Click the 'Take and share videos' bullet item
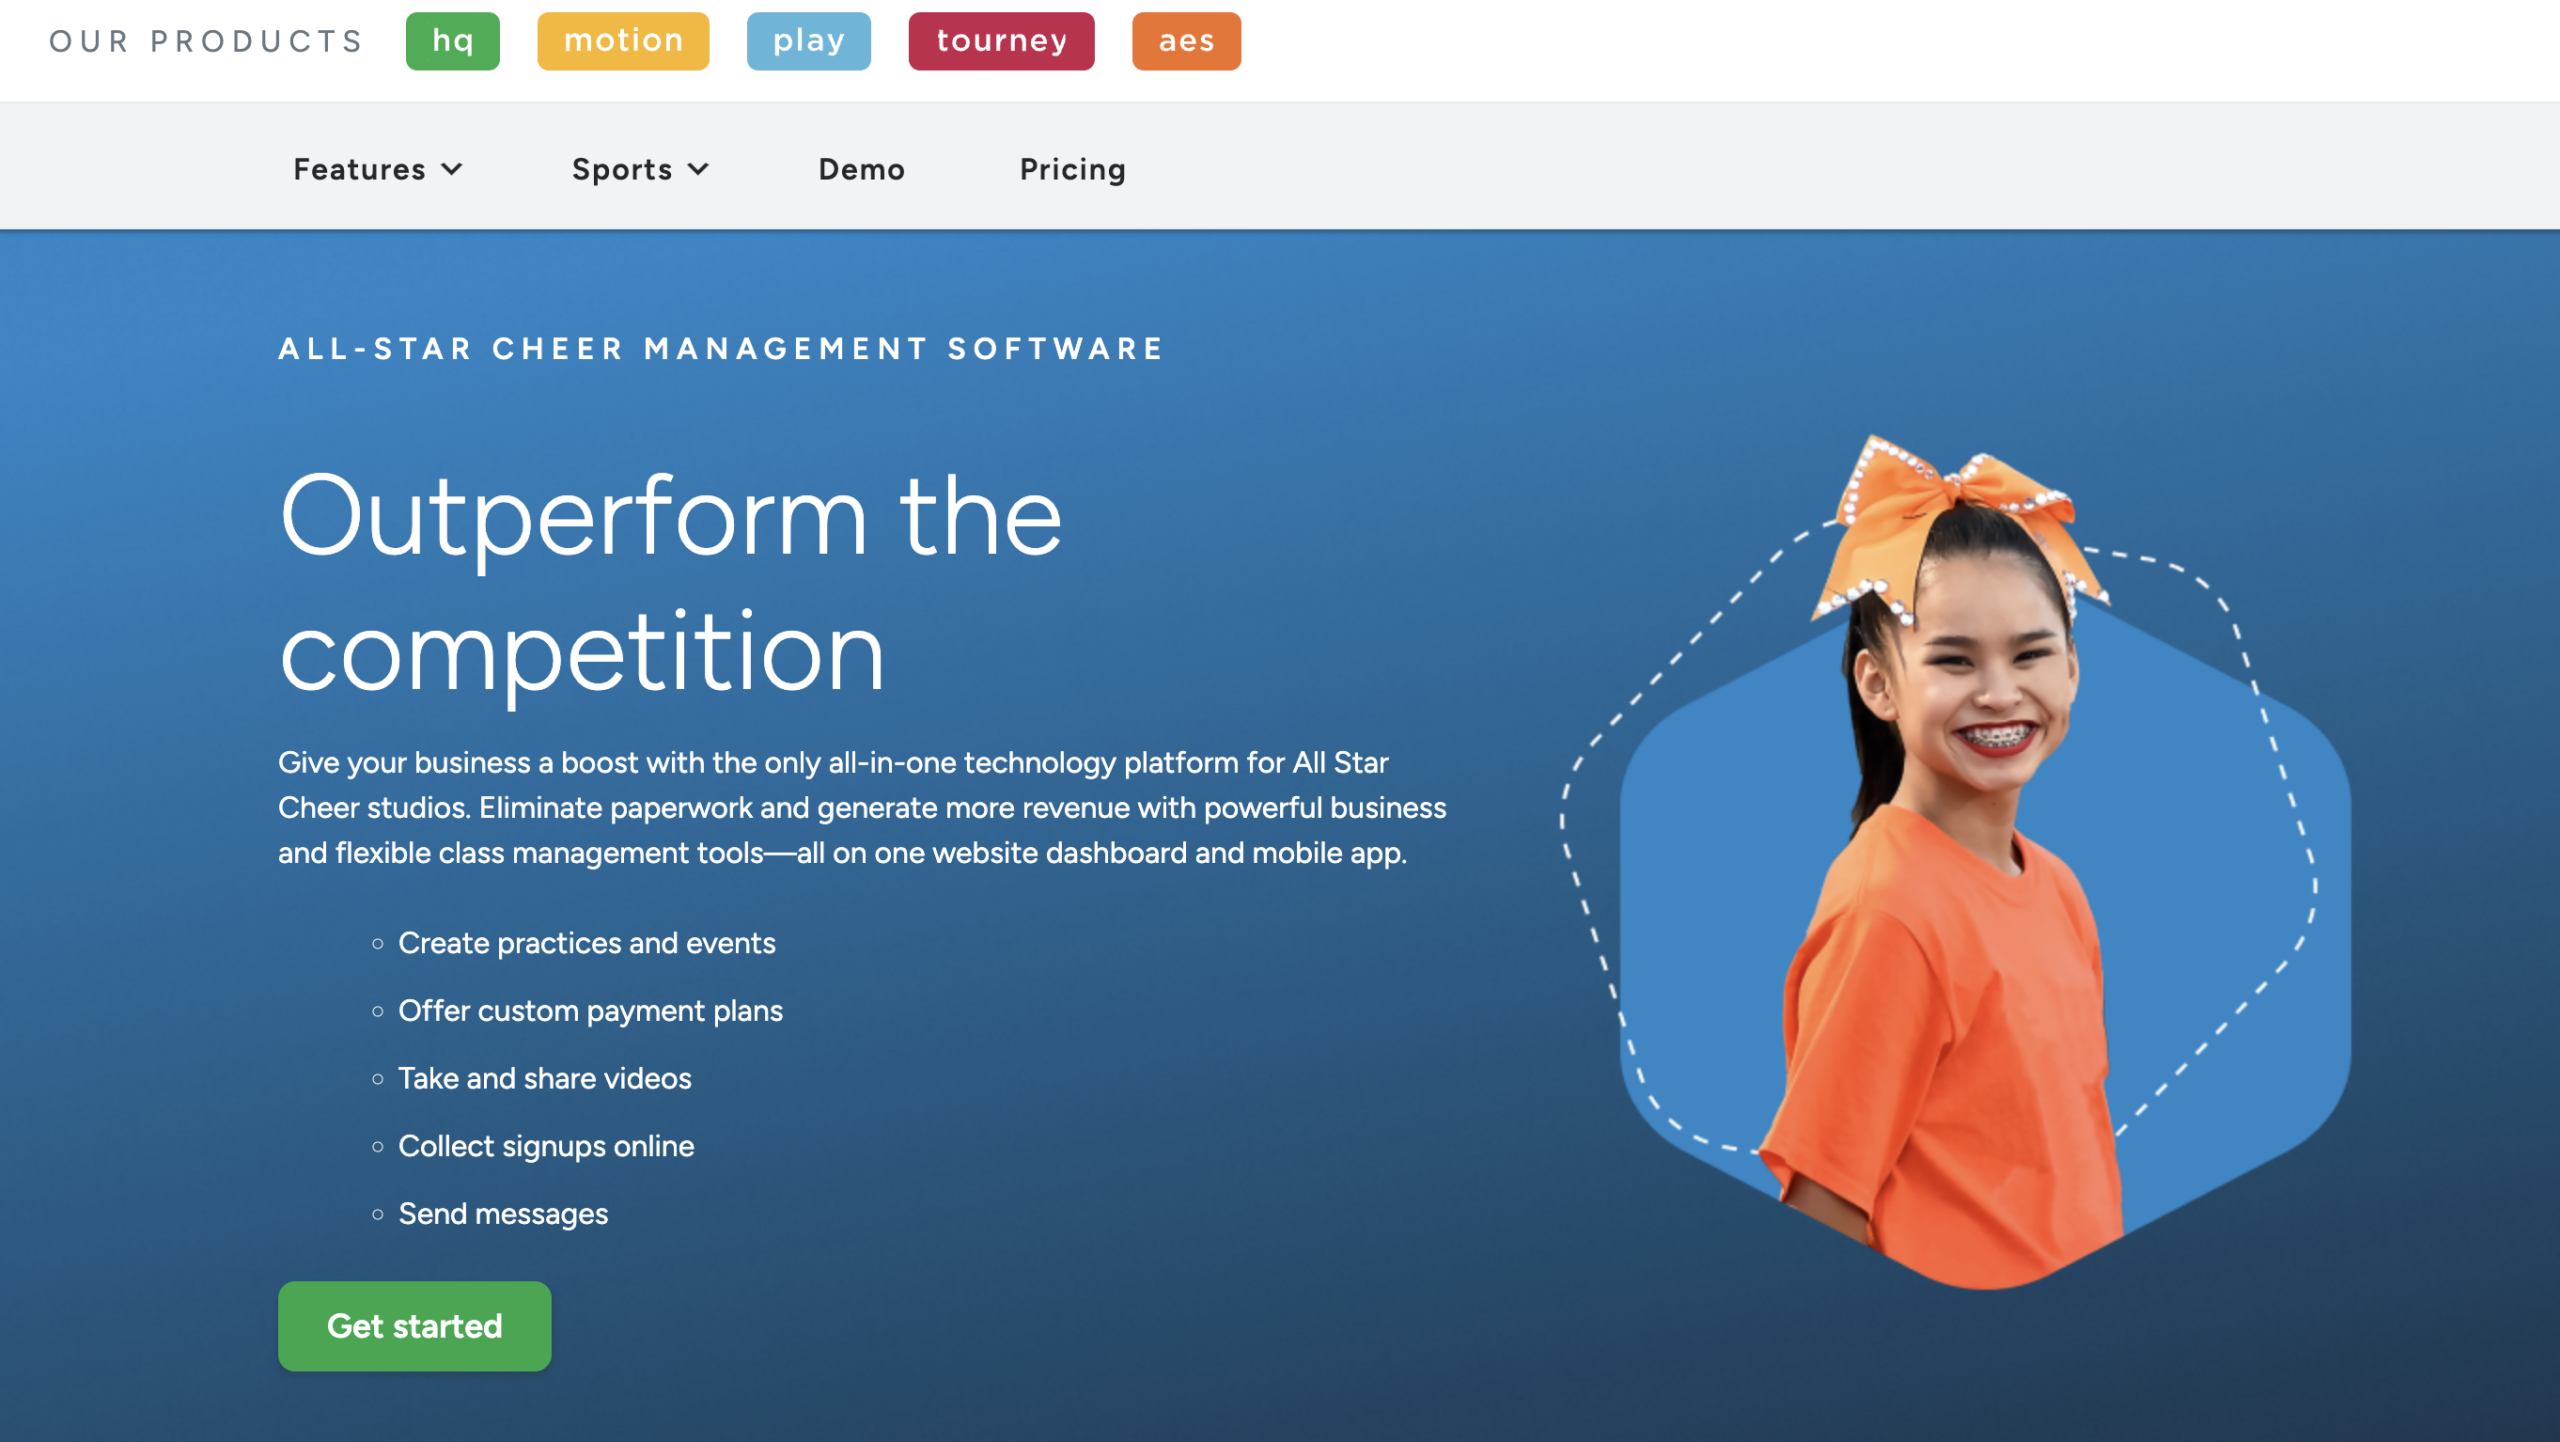Image resolution: width=2560 pixels, height=1442 pixels. 545,1078
